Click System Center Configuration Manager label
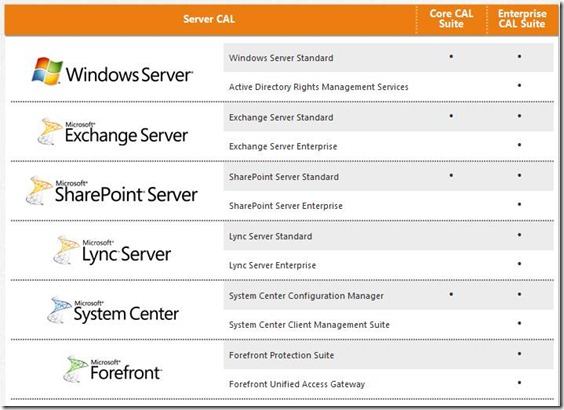Image resolution: width=564 pixels, height=410 pixels. 306,296
